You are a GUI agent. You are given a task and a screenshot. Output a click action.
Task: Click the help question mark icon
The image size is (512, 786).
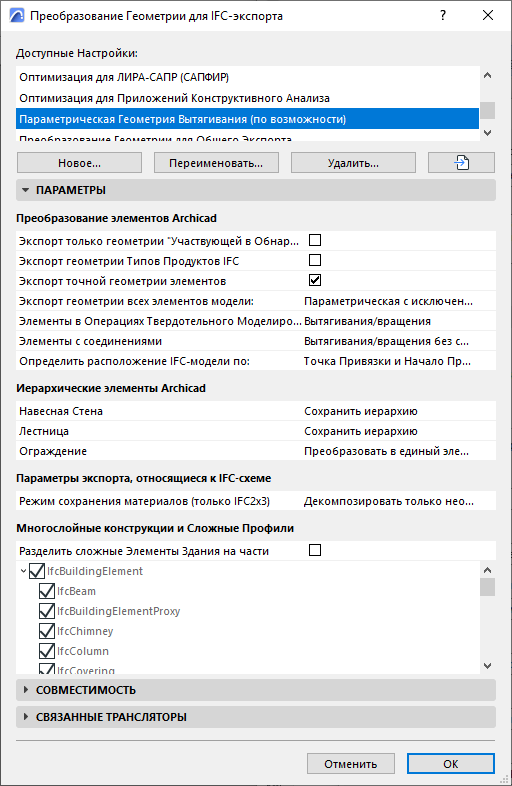(443, 16)
